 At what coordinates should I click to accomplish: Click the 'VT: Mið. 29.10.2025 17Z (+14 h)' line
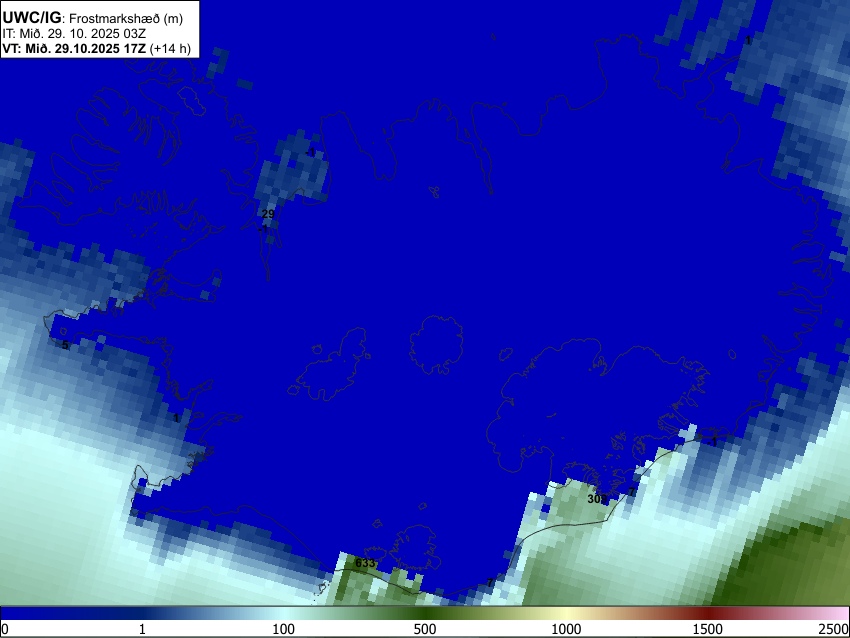point(96,48)
